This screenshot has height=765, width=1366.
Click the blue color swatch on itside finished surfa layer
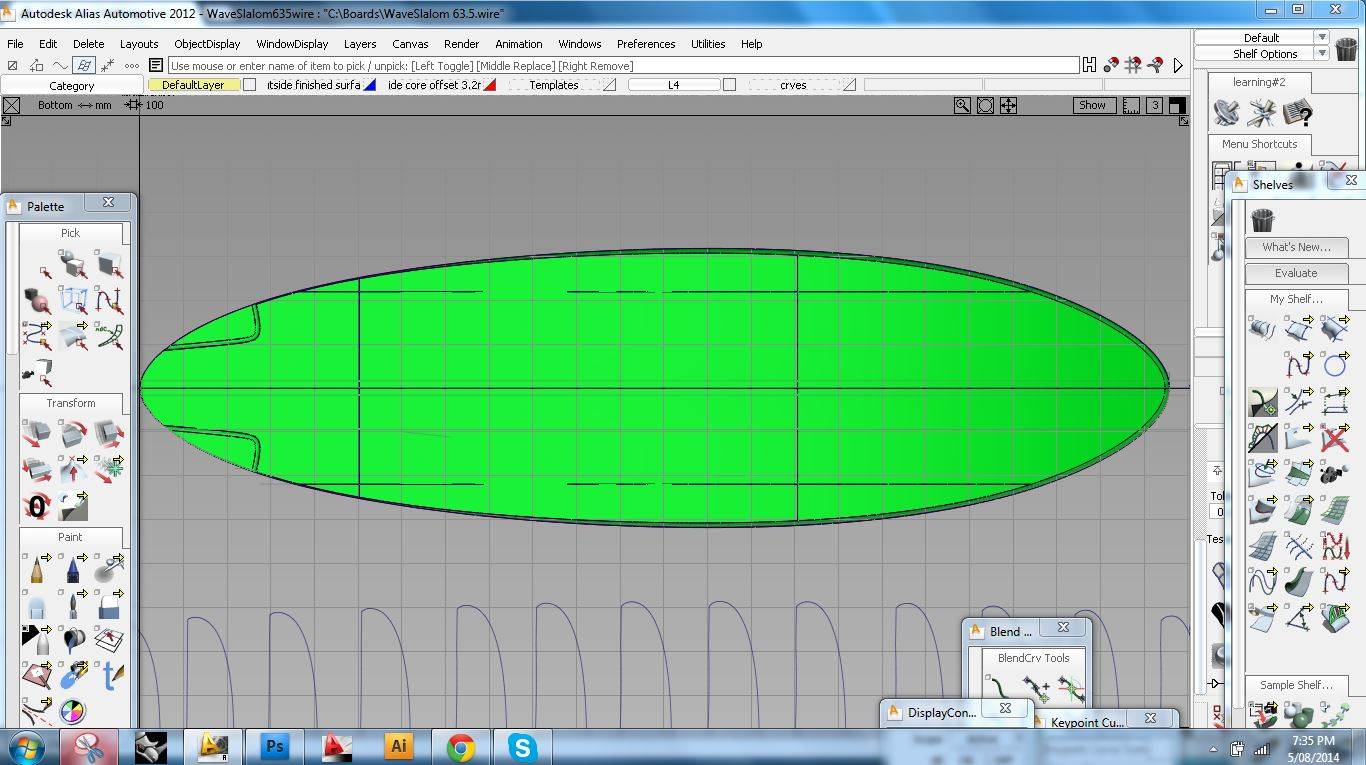coord(370,85)
